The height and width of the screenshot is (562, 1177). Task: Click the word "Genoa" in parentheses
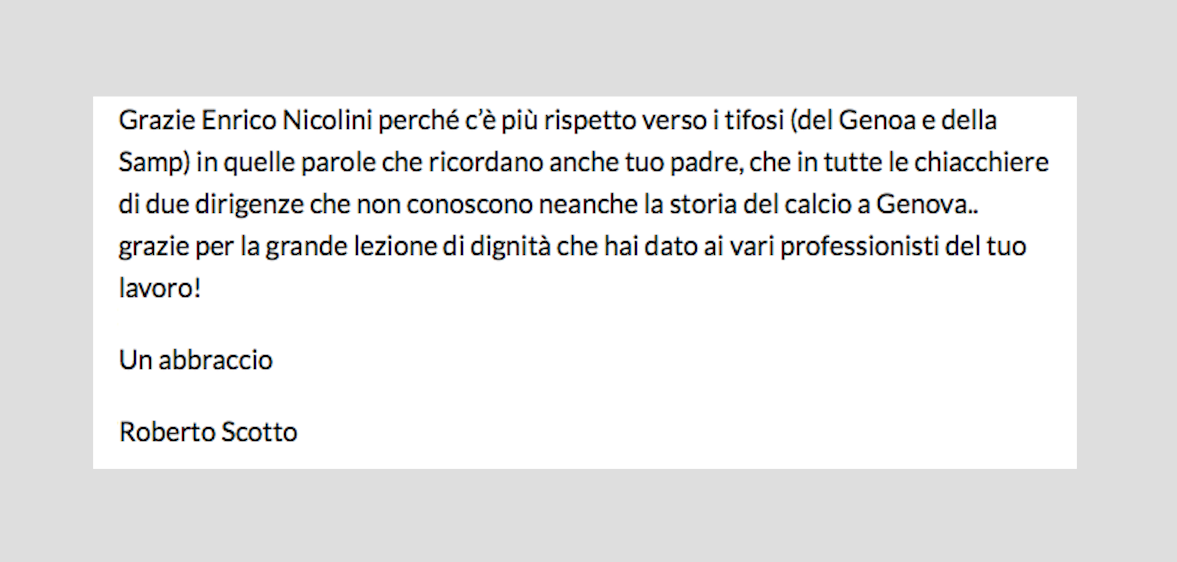point(877,121)
